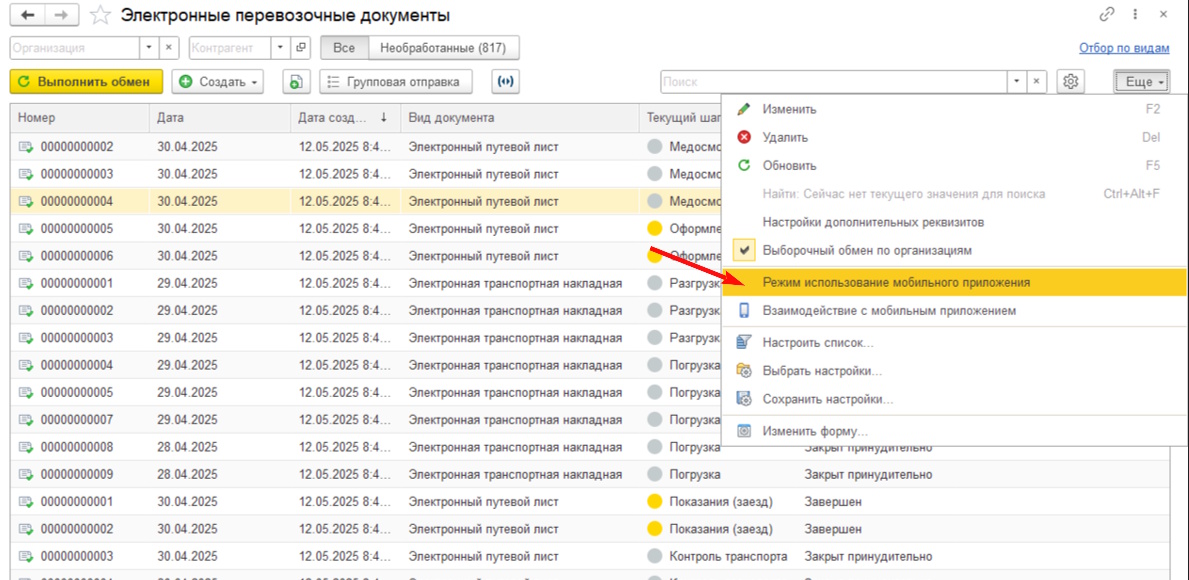
Task: Close the form with window X button
Action: 1163,14
